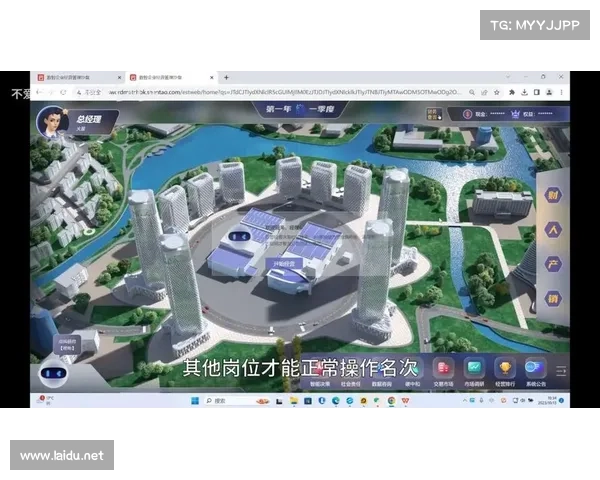Select the 产 production hexagon button
Viewport: 600px width, 480px height.
point(553,264)
